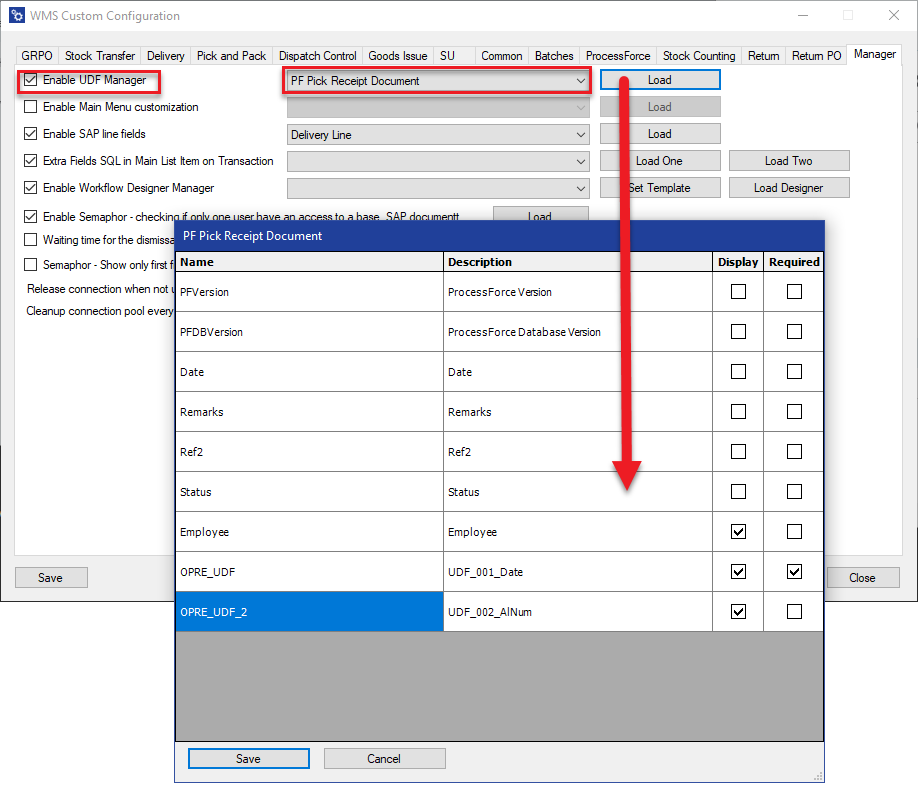
Task: Click the Load Designer button
Action: (x=788, y=188)
